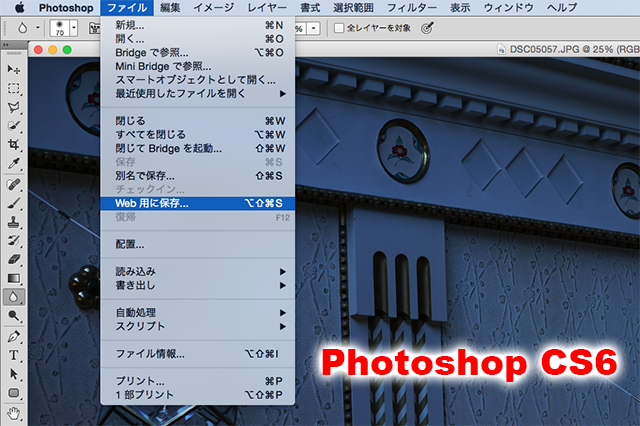Select the Eraser tool
This screenshot has width=640, height=426.
tap(13, 260)
